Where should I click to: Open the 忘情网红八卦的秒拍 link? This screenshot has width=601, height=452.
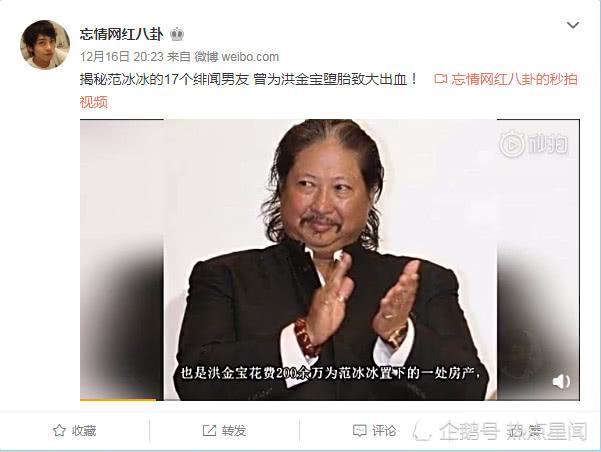(x=514, y=79)
